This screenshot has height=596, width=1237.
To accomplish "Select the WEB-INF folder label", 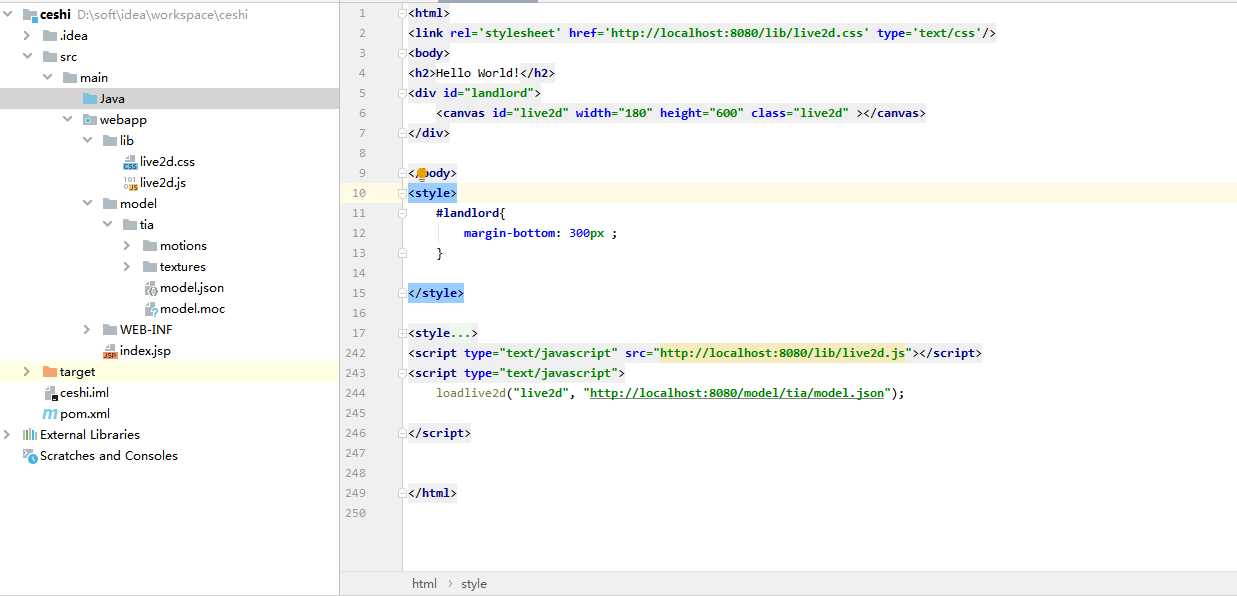I will click(146, 330).
